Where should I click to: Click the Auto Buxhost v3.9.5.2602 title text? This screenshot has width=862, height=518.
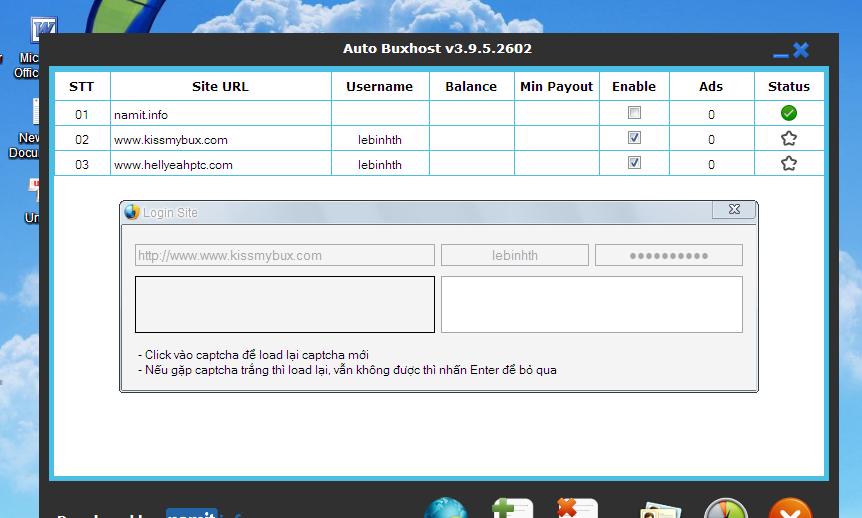click(x=438, y=48)
